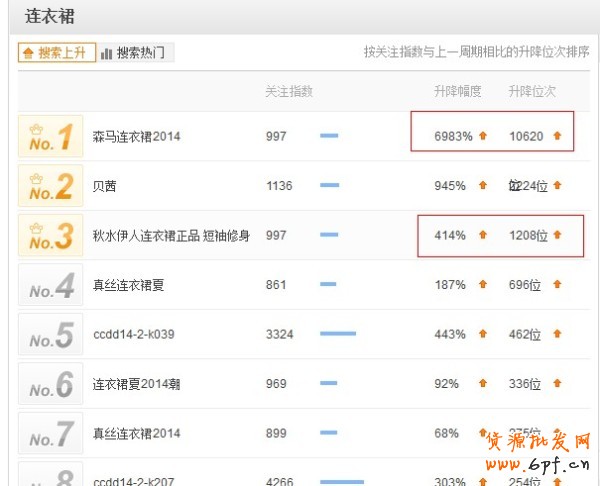Image resolution: width=600 pixels, height=486 pixels.
Task: Open keyword 贝茜
Action: tap(104, 186)
